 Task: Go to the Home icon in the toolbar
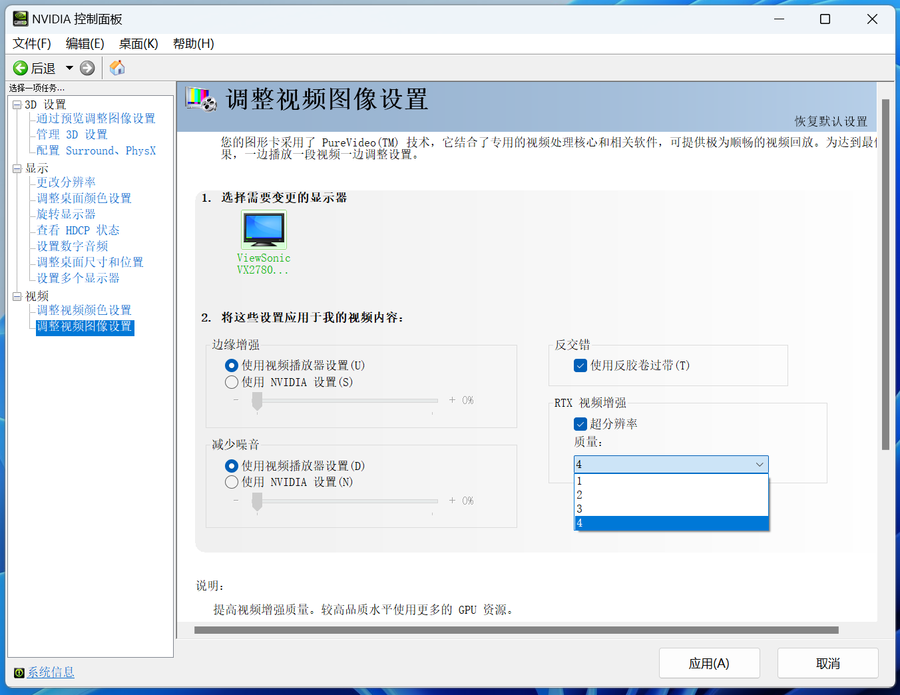(117, 68)
